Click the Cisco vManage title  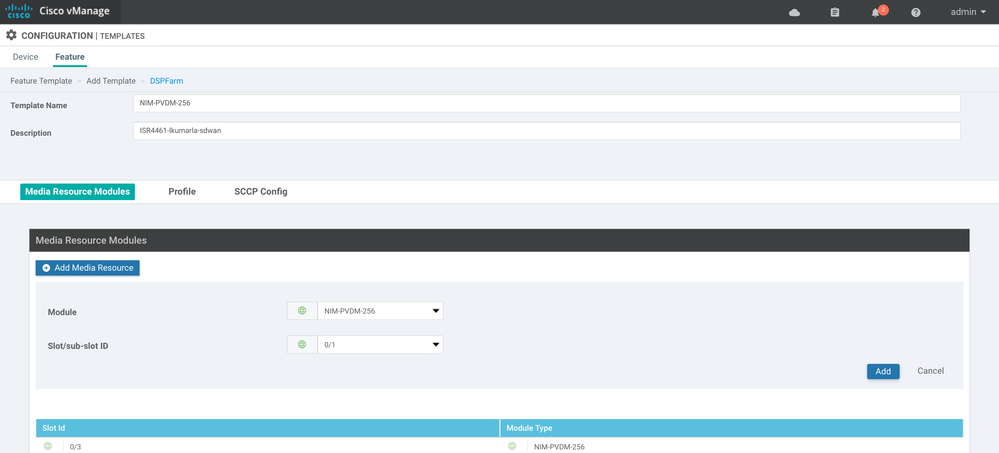[74, 11]
